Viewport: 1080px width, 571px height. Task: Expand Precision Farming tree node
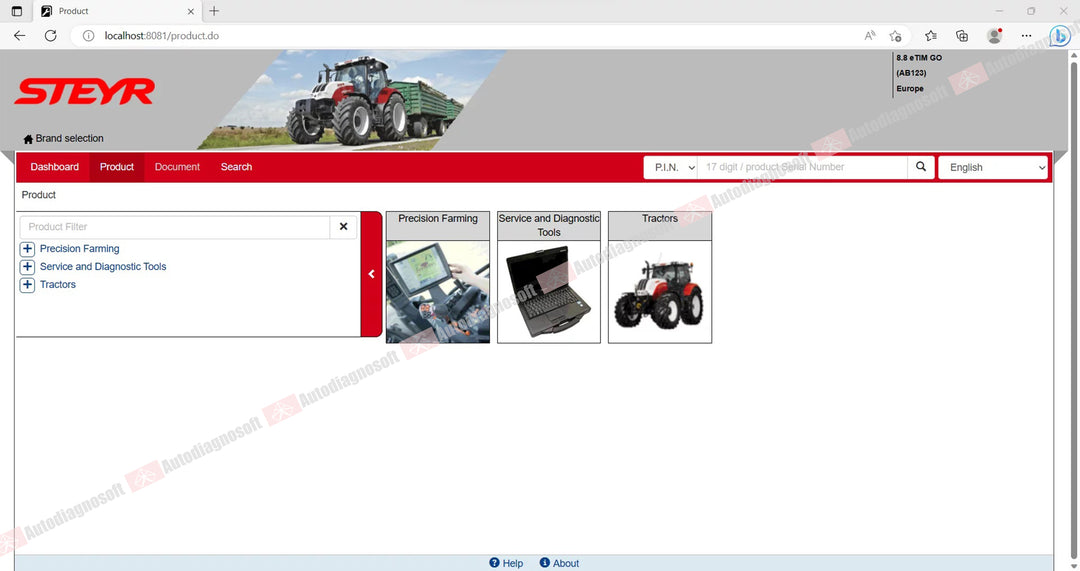point(28,249)
